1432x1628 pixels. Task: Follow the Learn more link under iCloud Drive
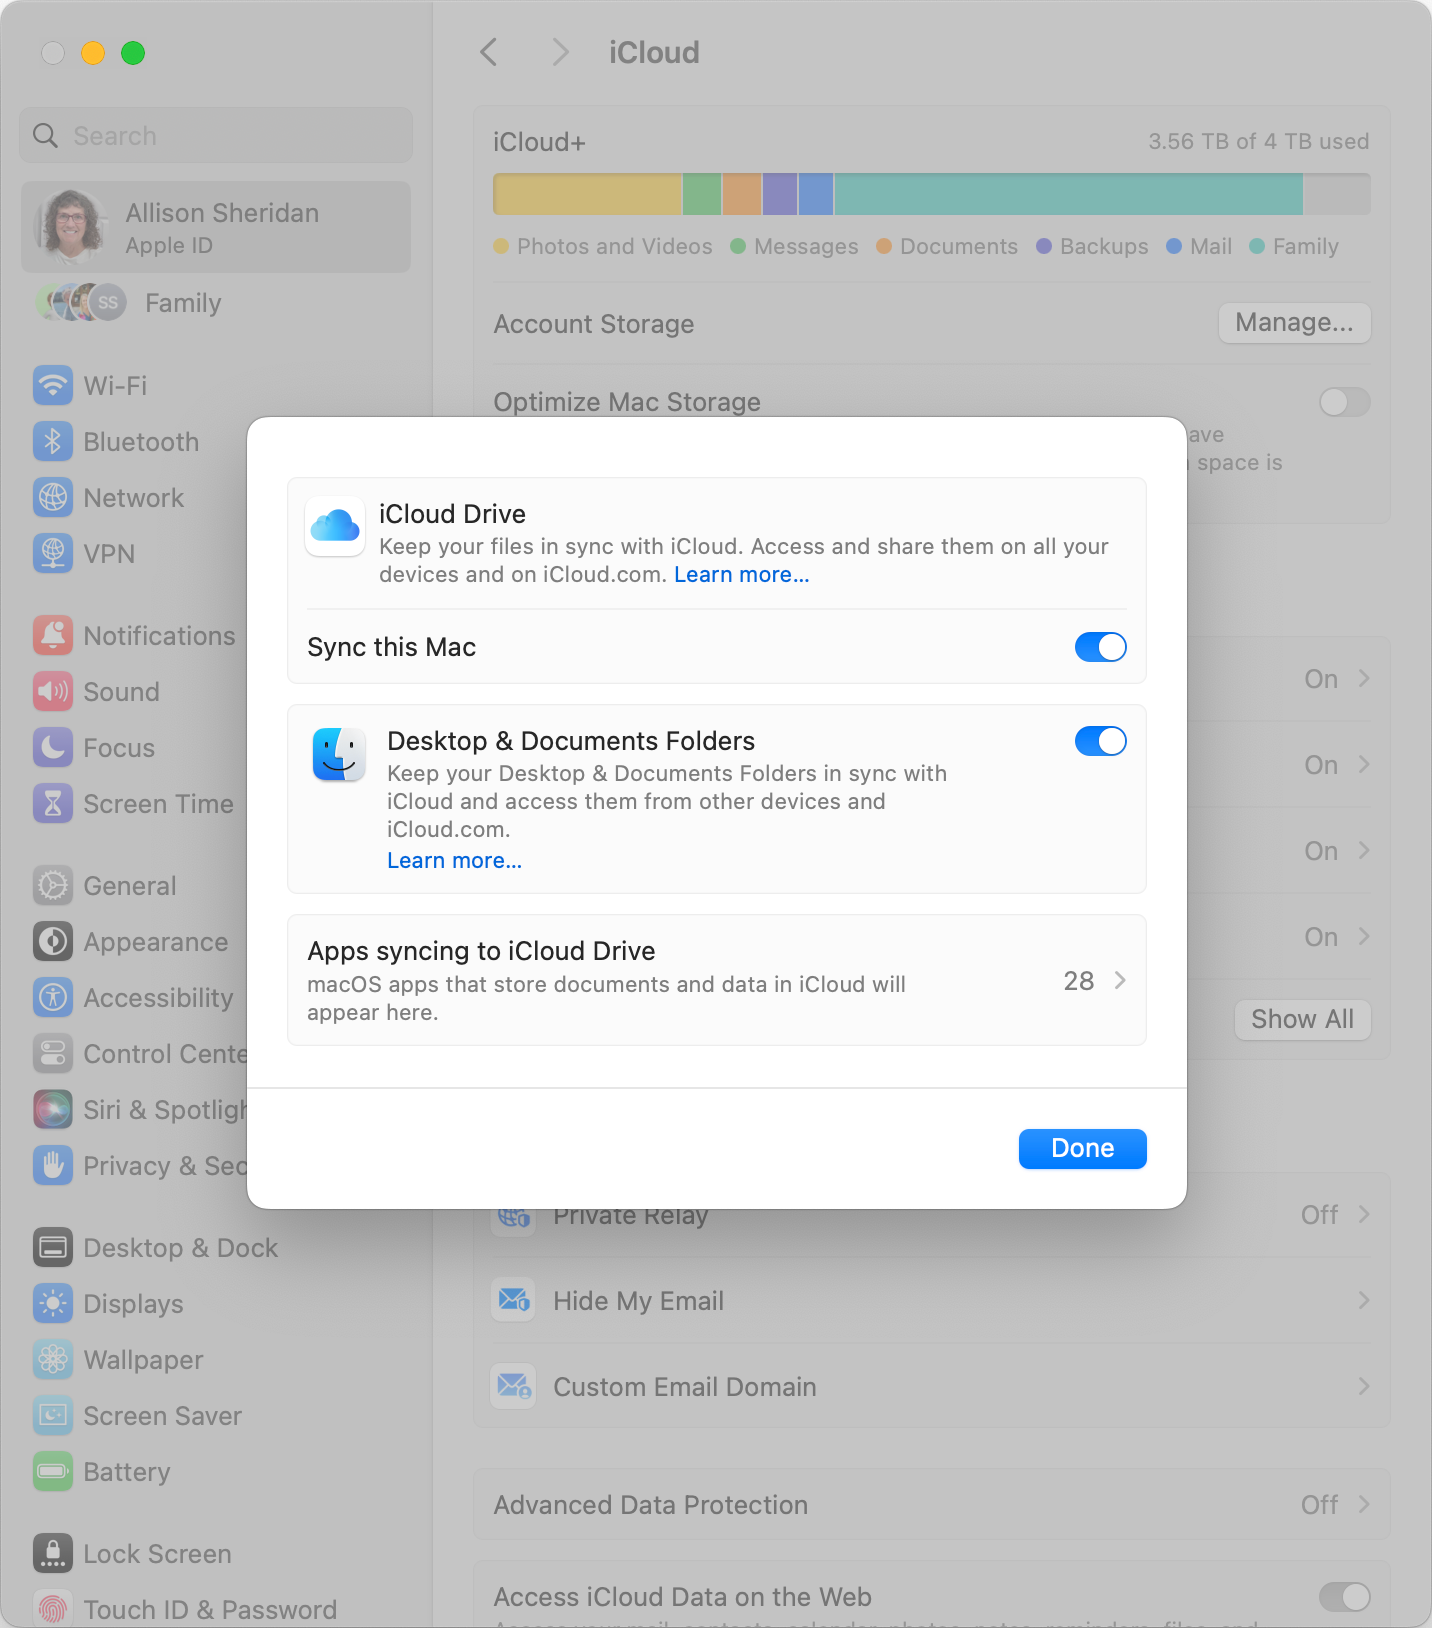click(741, 575)
